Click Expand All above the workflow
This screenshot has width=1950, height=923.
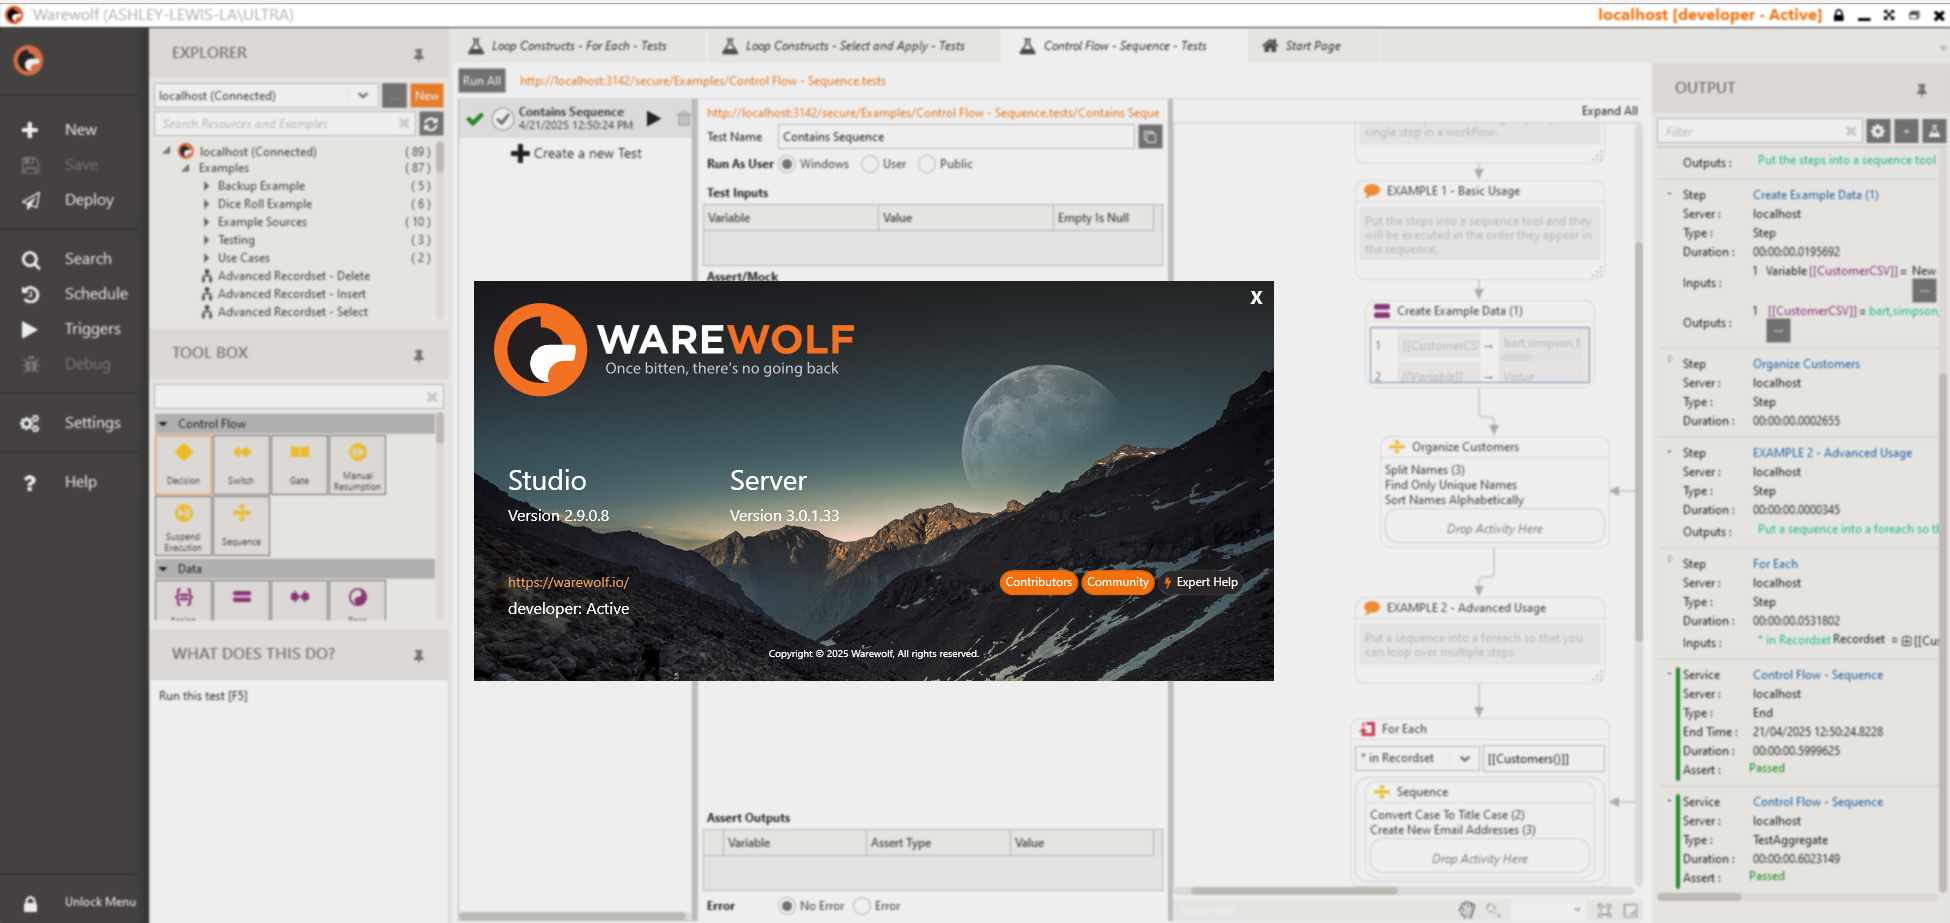(x=1609, y=111)
